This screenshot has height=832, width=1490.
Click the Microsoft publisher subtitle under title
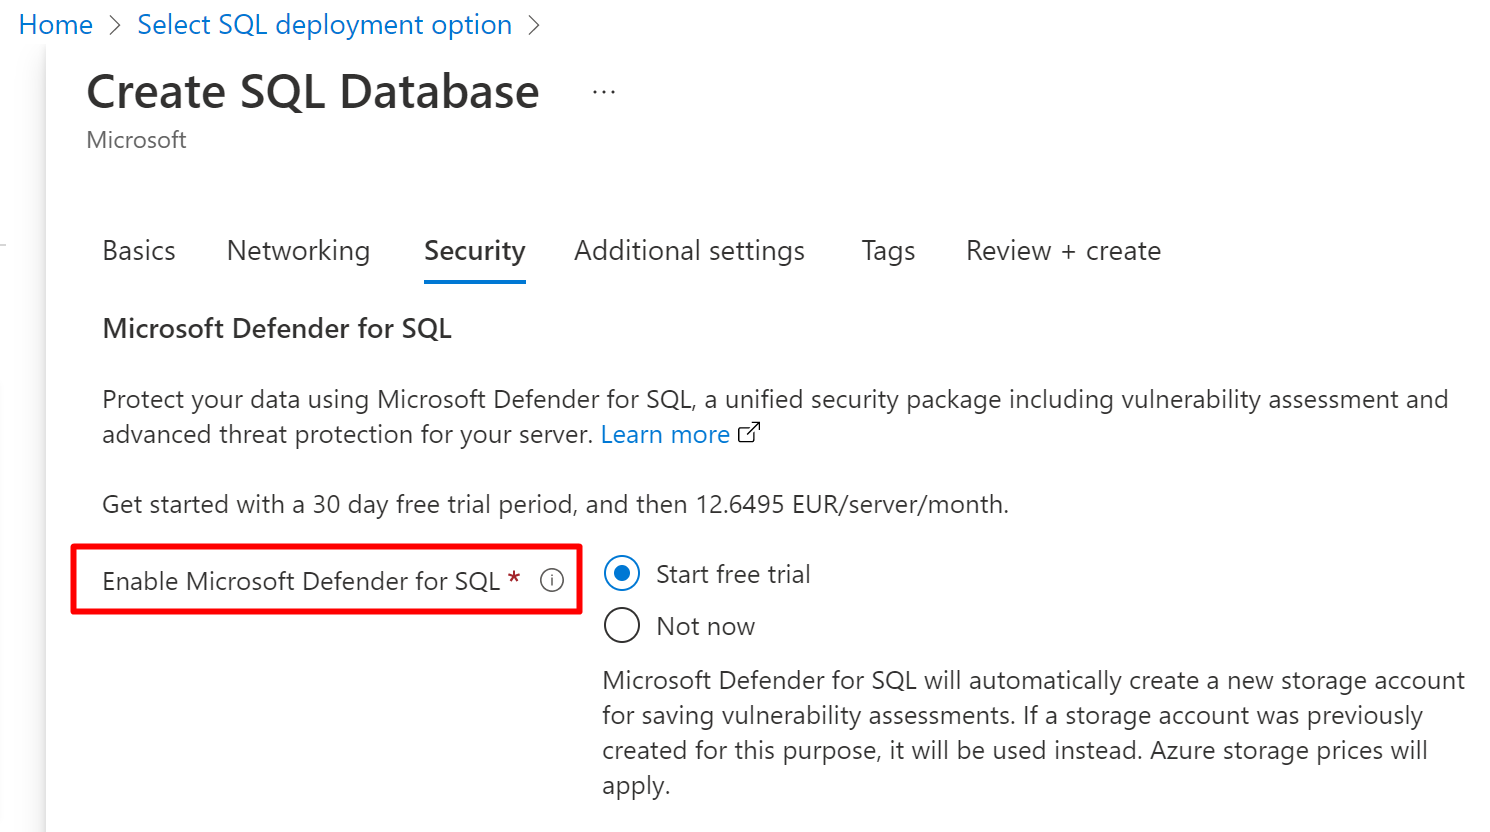137,140
